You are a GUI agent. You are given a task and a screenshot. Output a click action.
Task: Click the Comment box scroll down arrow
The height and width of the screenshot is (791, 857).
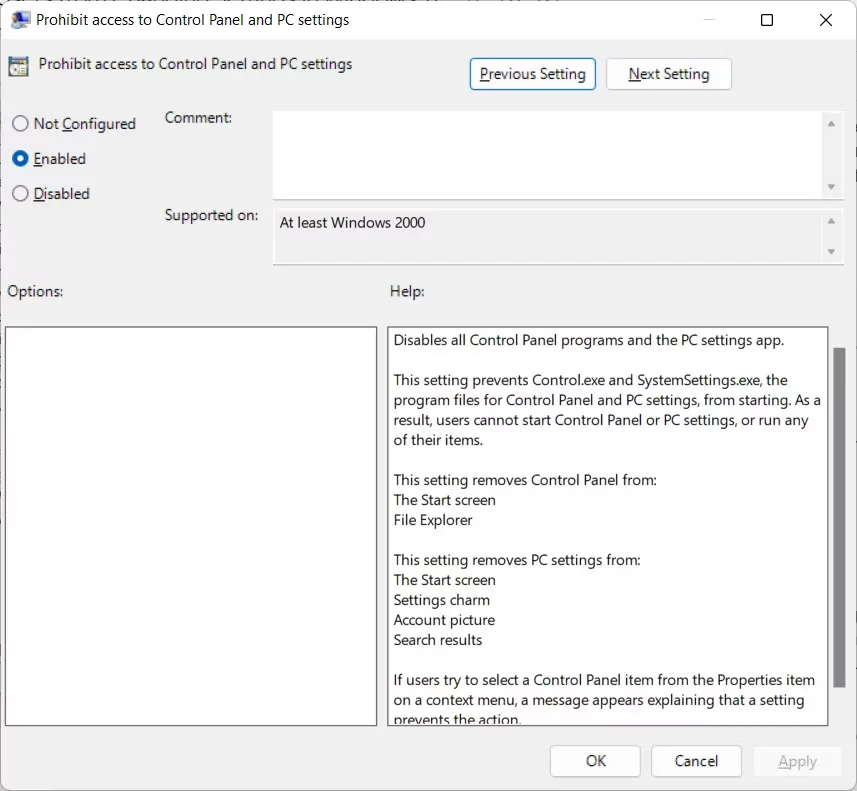point(831,187)
